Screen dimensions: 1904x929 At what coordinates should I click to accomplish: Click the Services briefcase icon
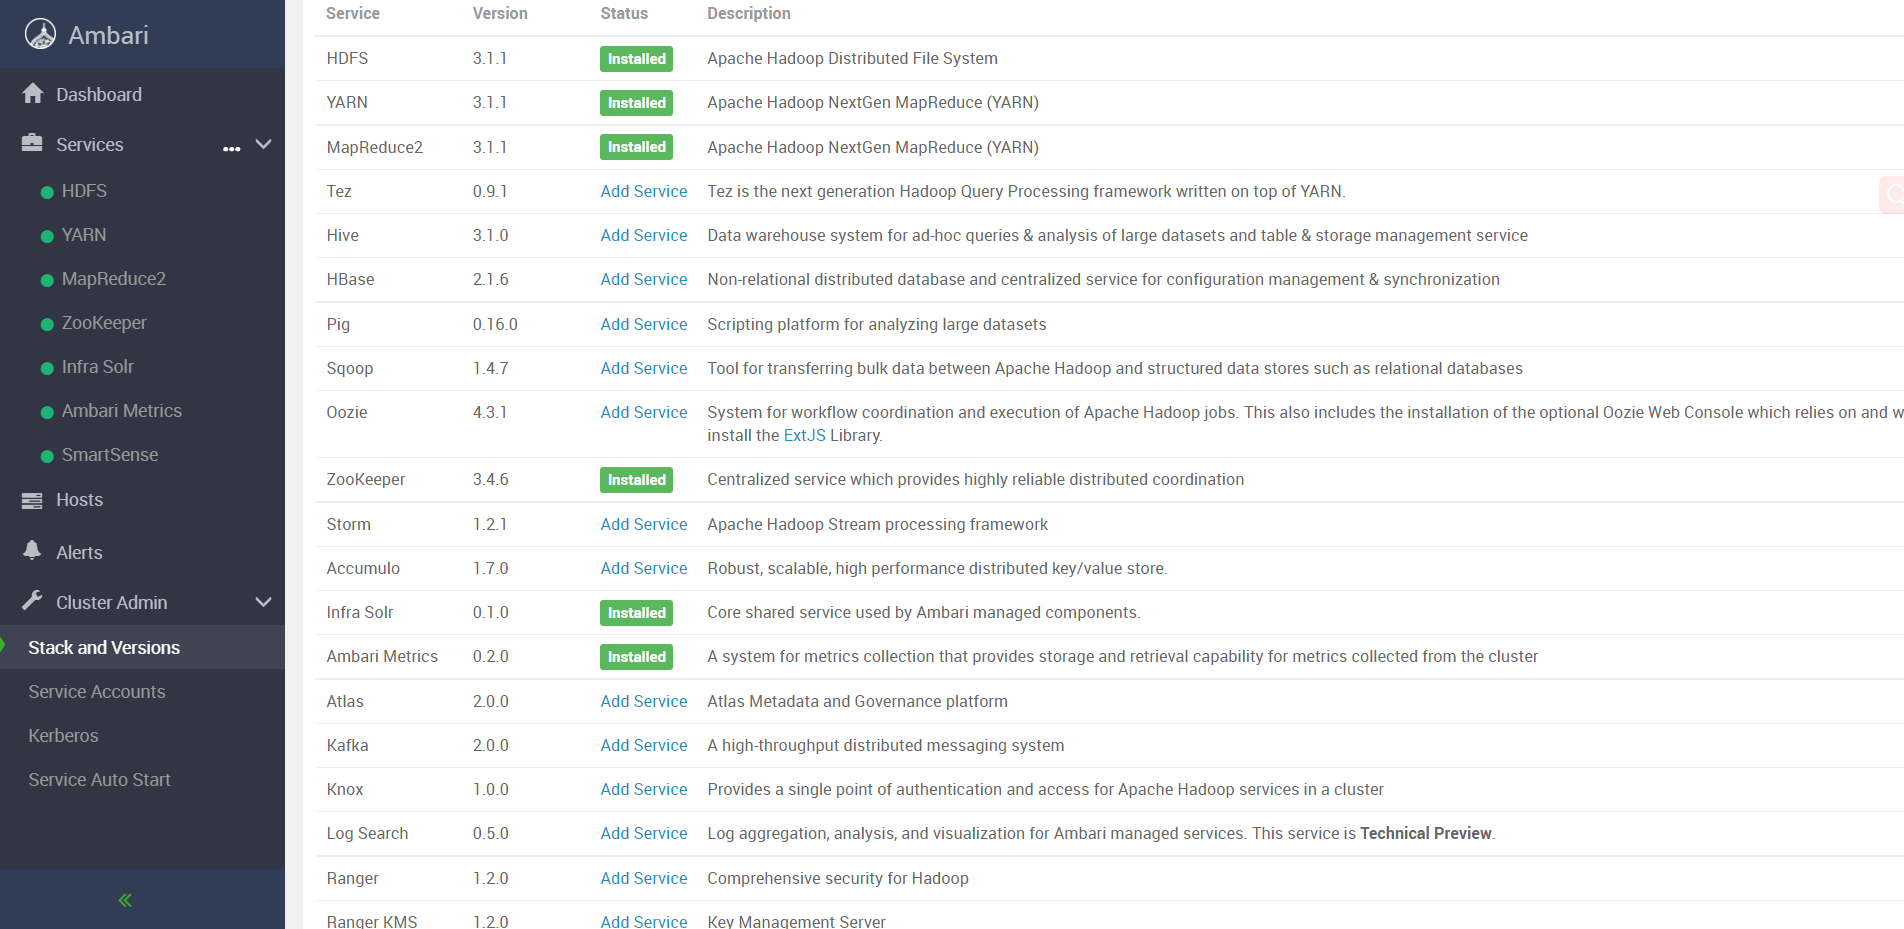[x=32, y=143]
